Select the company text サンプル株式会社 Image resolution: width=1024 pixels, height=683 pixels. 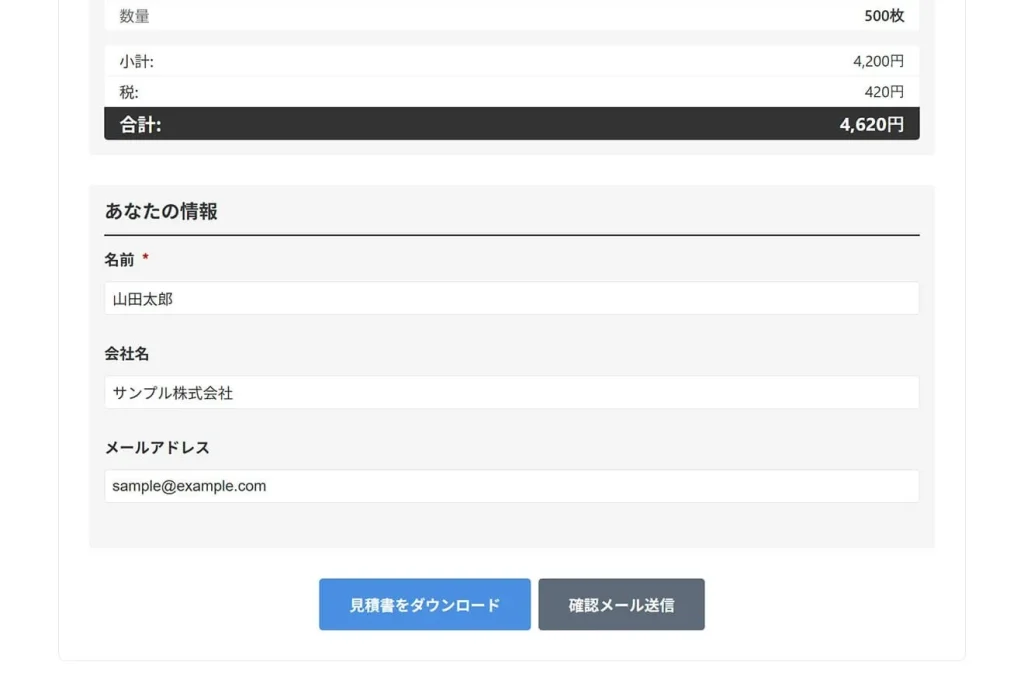[x=172, y=392]
